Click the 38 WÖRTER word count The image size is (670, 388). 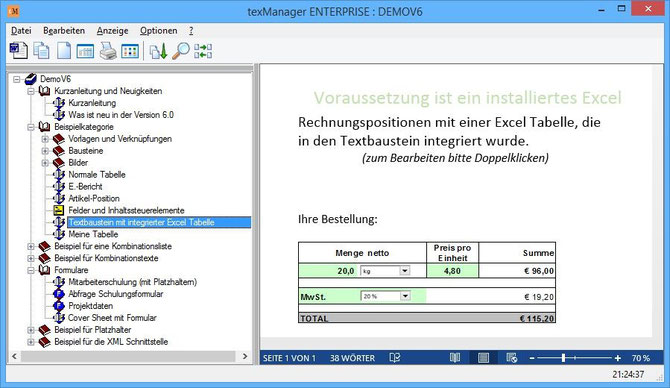[352, 358]
